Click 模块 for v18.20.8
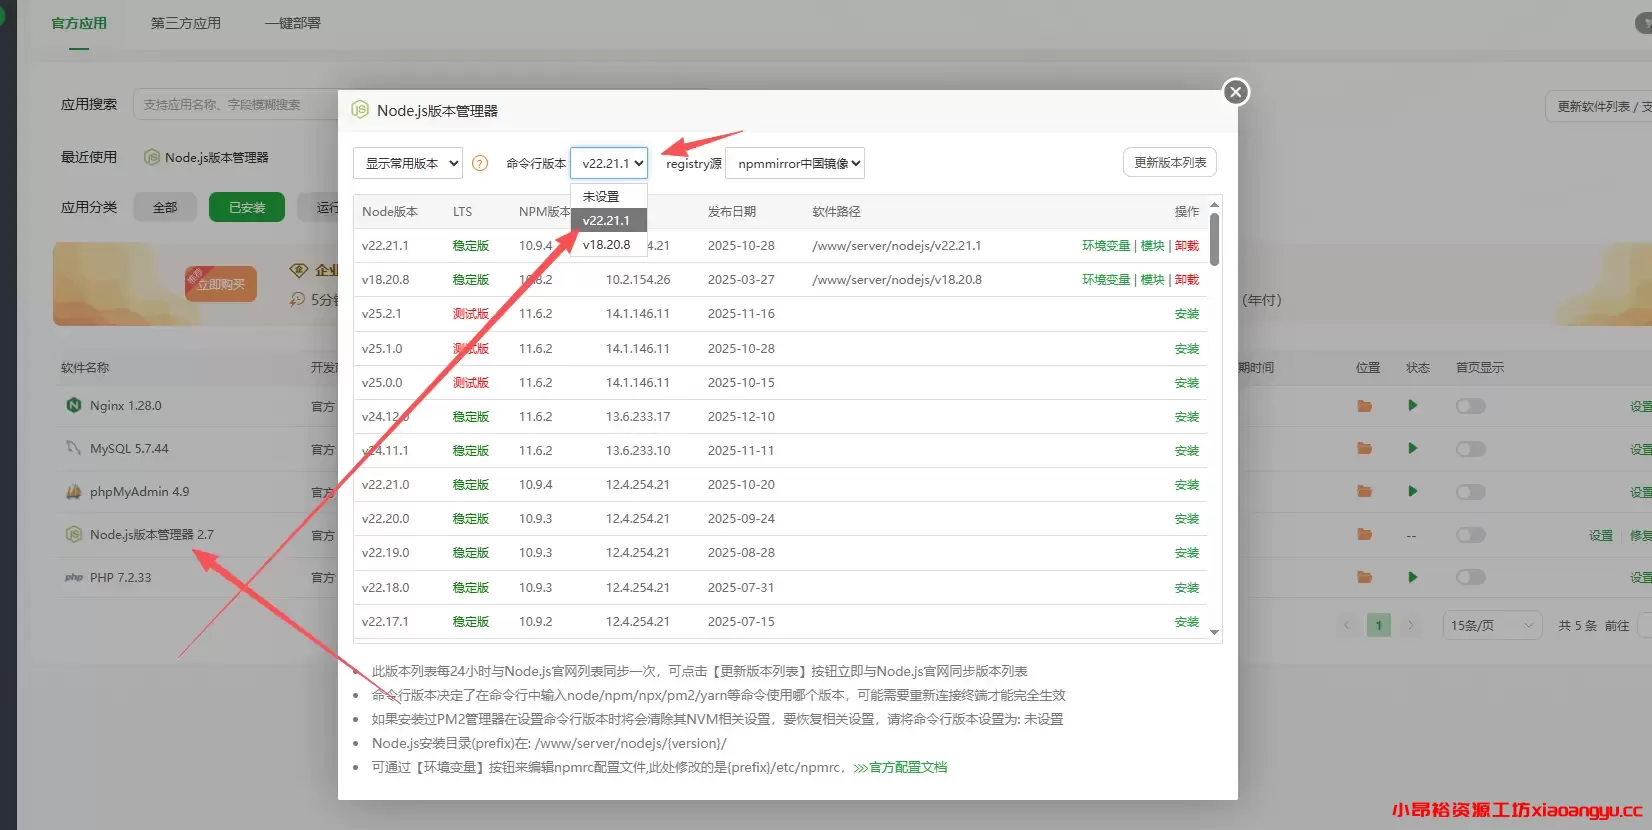 click(x=1153, y=280)
